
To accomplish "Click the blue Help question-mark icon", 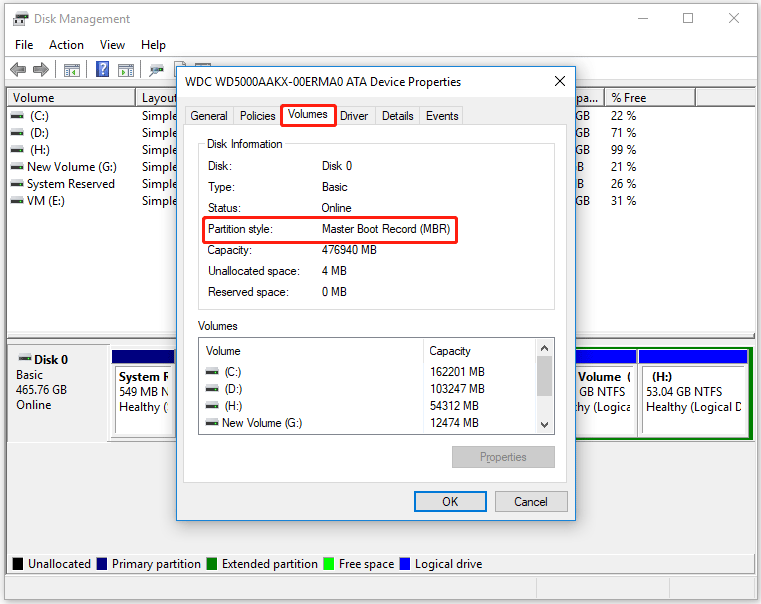I will coord(102,70).
